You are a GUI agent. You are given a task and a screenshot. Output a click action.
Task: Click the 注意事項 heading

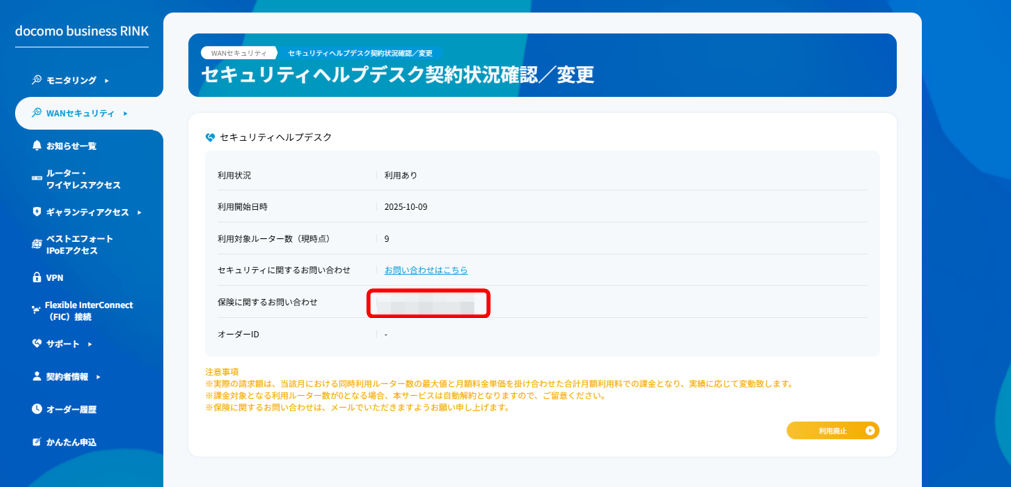tap(222, 372)
